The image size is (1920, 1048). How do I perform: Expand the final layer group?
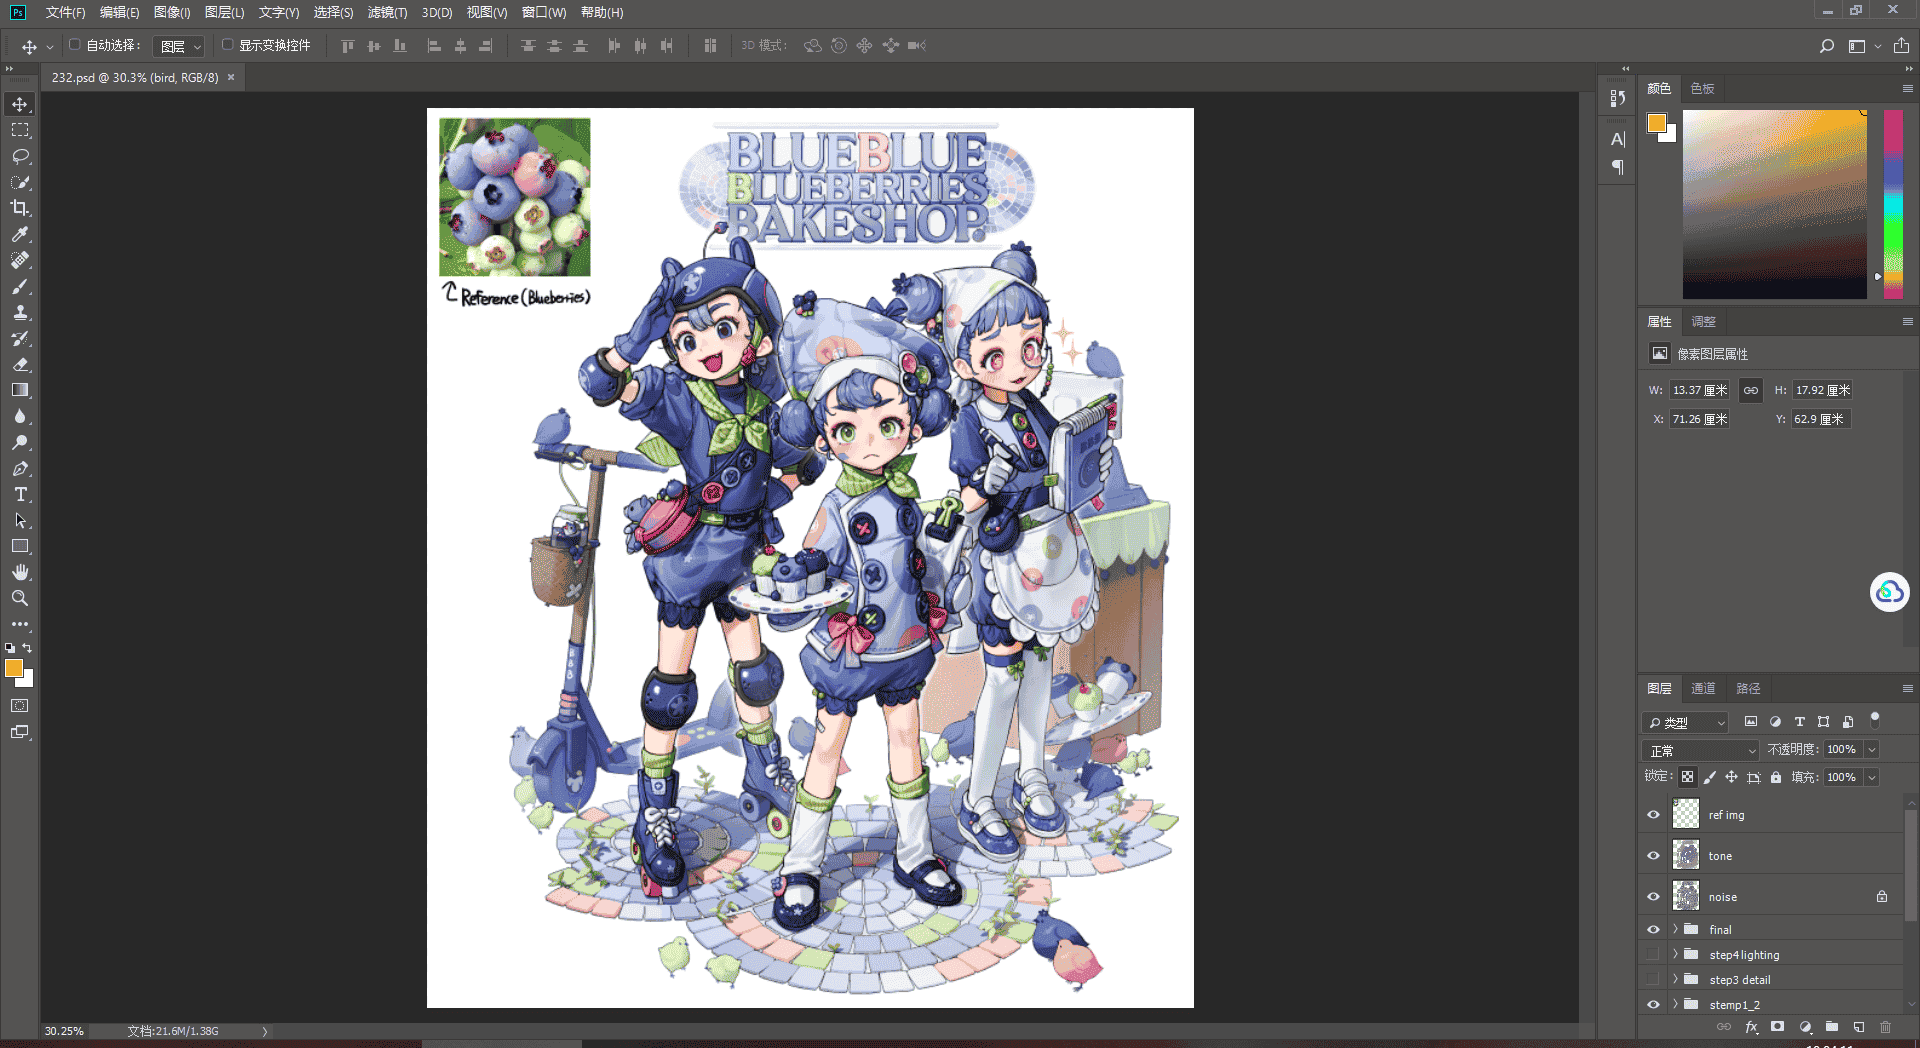(1675, 929)
